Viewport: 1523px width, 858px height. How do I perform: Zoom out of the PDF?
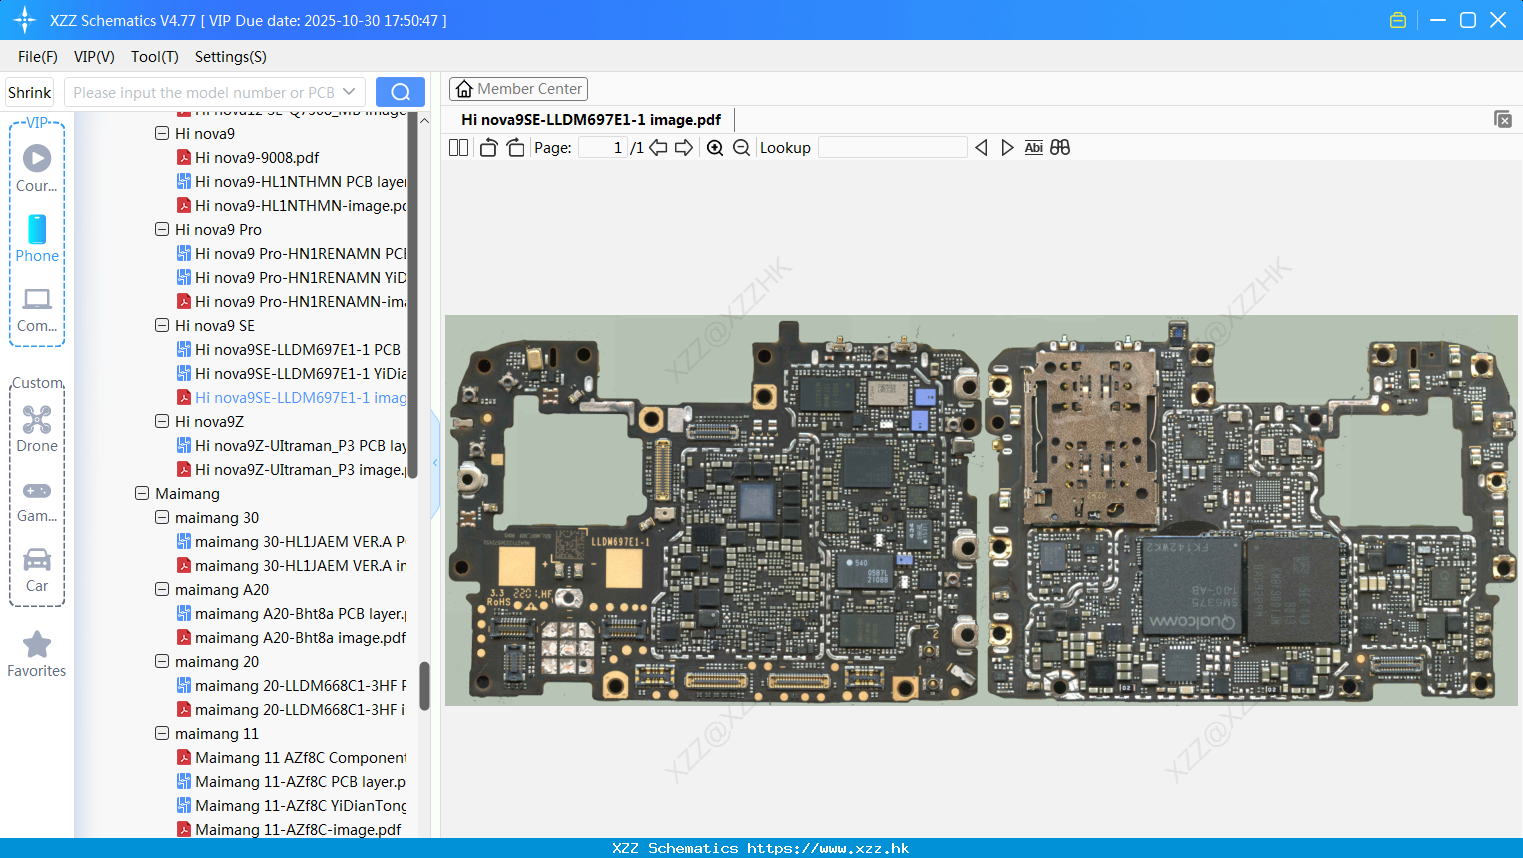(741, 148)
